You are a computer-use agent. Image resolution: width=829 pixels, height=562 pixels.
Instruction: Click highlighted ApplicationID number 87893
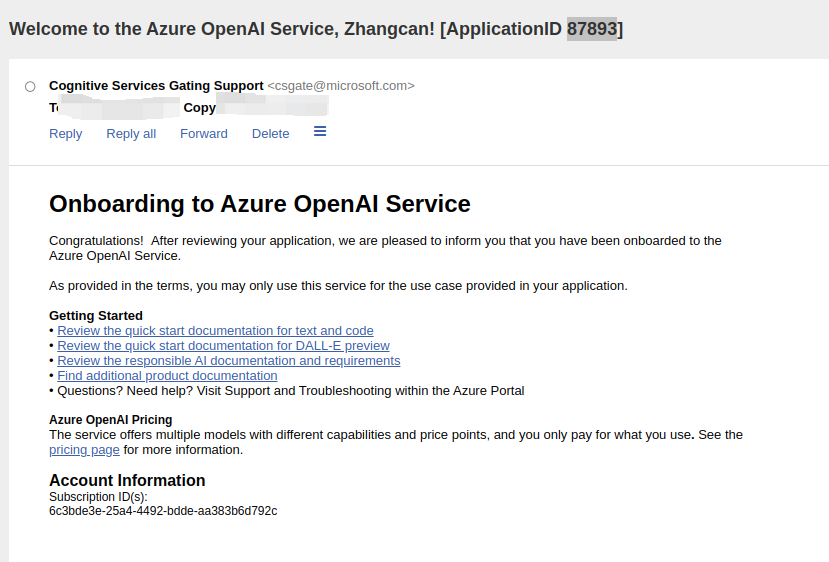[x=592, y=29]
